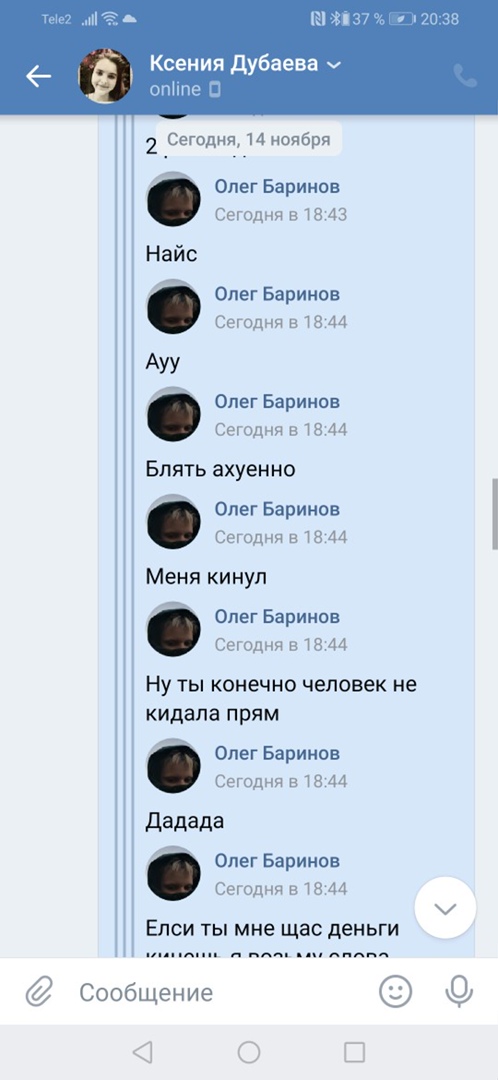The width and height of the screenshot is (498, 1080).
Task: Tap the Сегодня, 14 ноября date label
Action: tap(249, 140)
